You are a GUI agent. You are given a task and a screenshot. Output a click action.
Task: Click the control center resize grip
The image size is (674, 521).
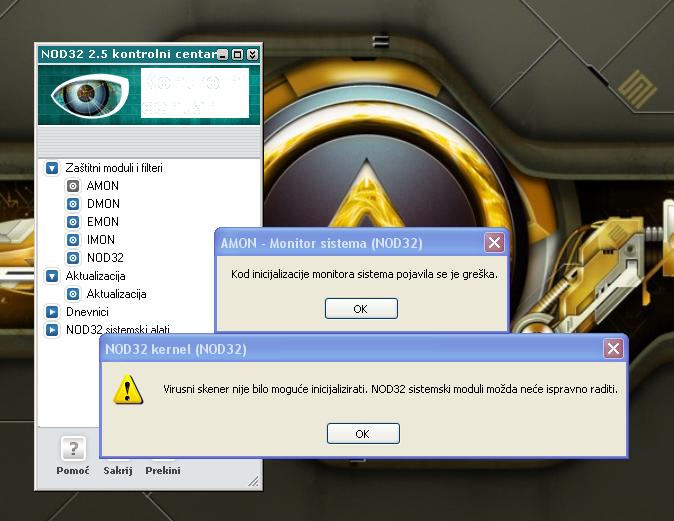point(254,481)
